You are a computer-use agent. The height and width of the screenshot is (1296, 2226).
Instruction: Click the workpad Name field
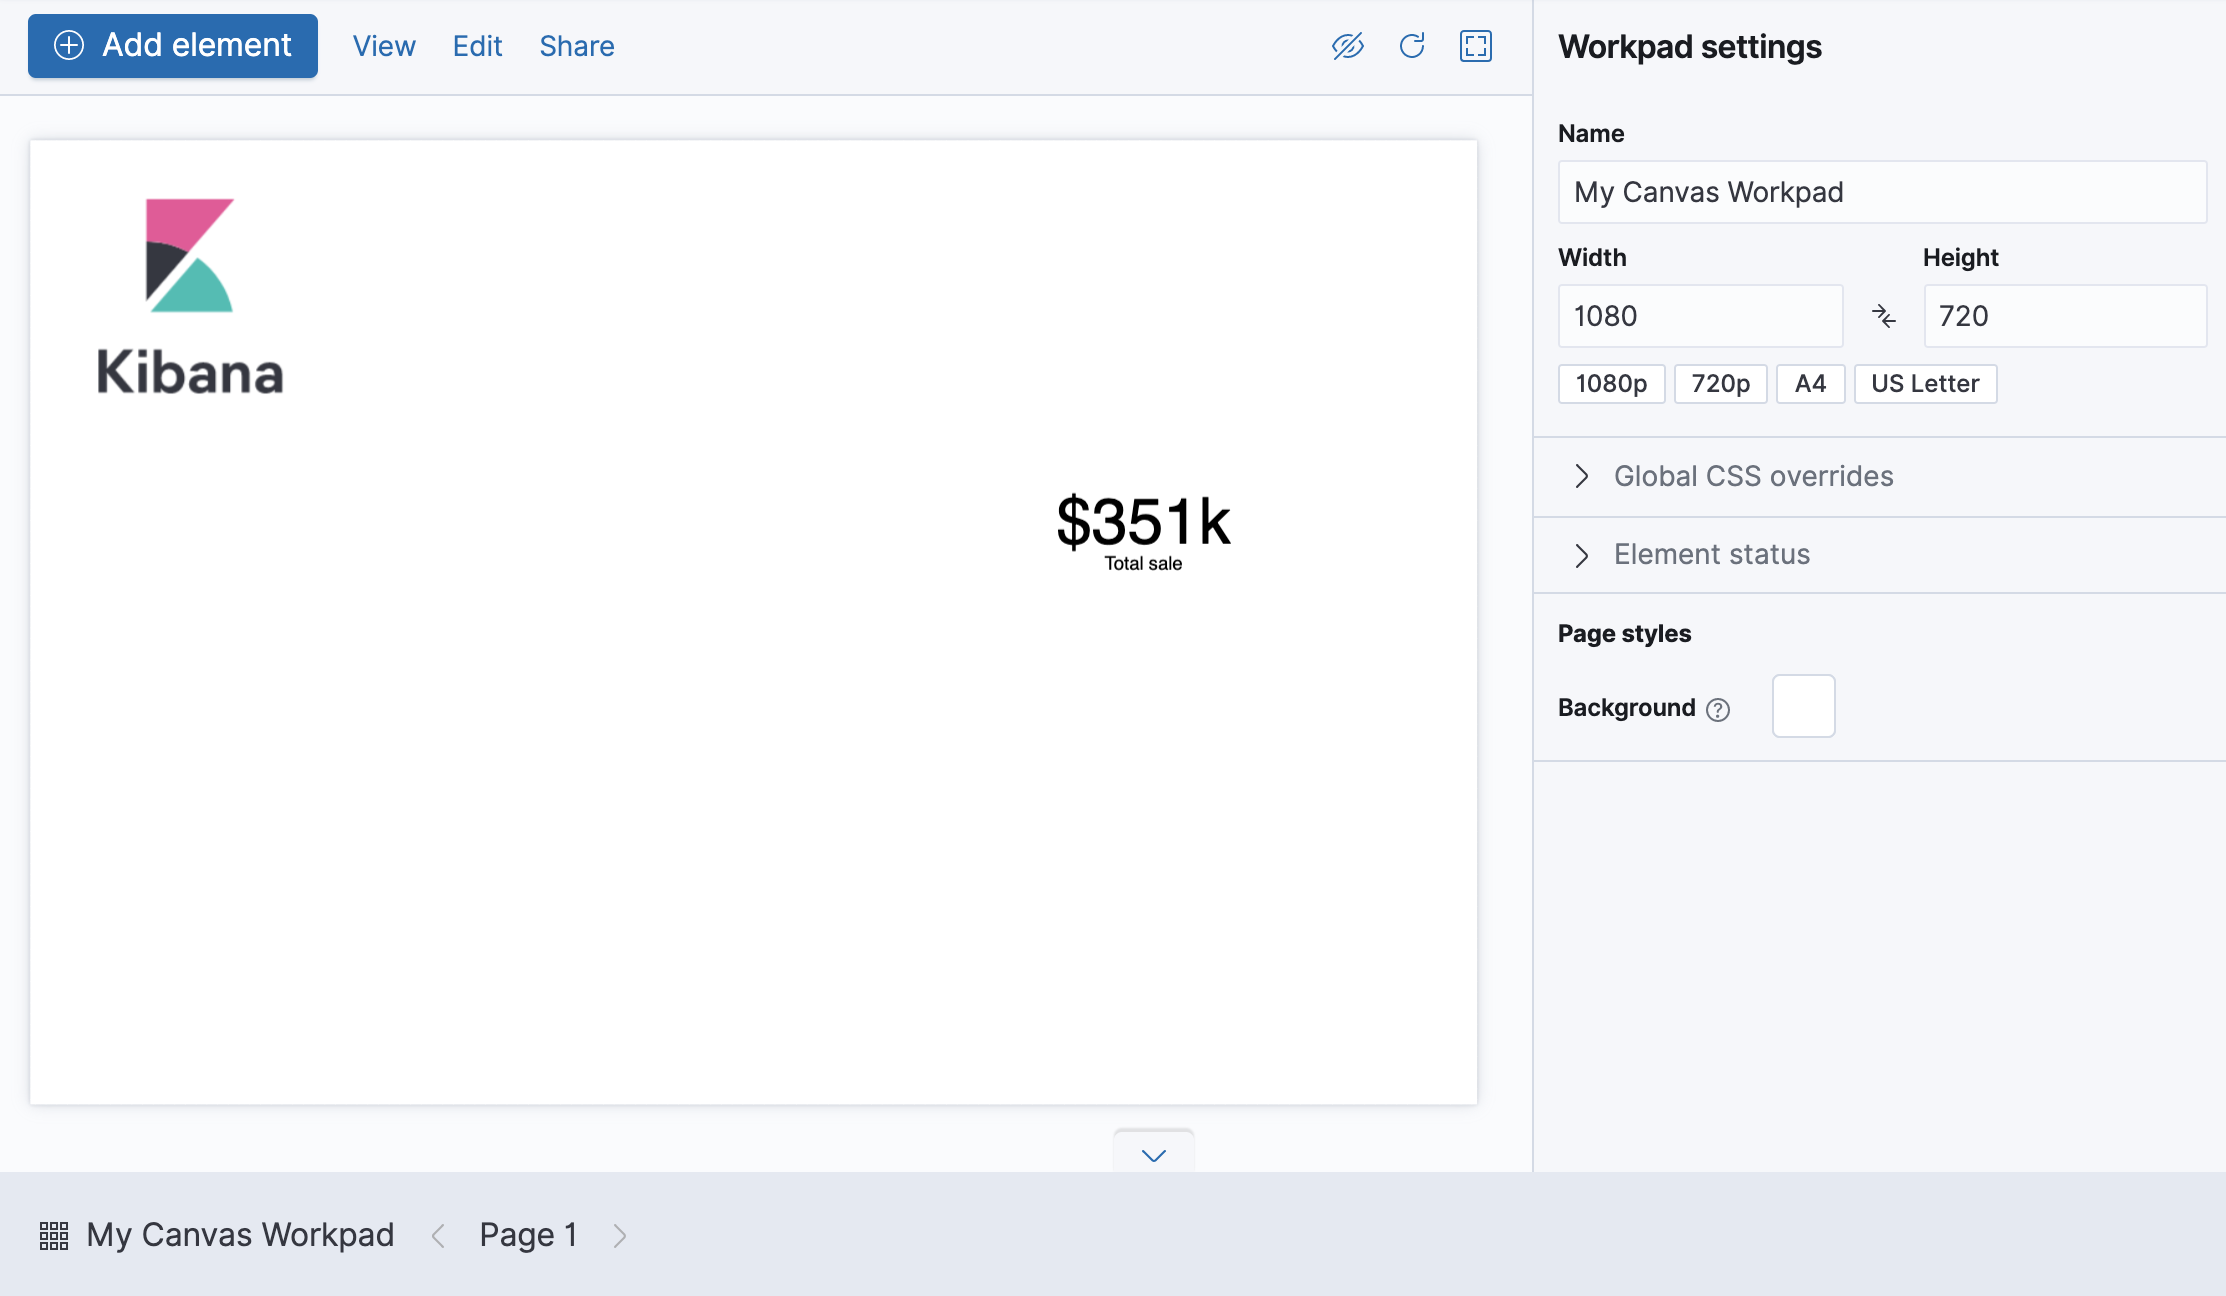pyautogui.click(x=1881, y=192)
